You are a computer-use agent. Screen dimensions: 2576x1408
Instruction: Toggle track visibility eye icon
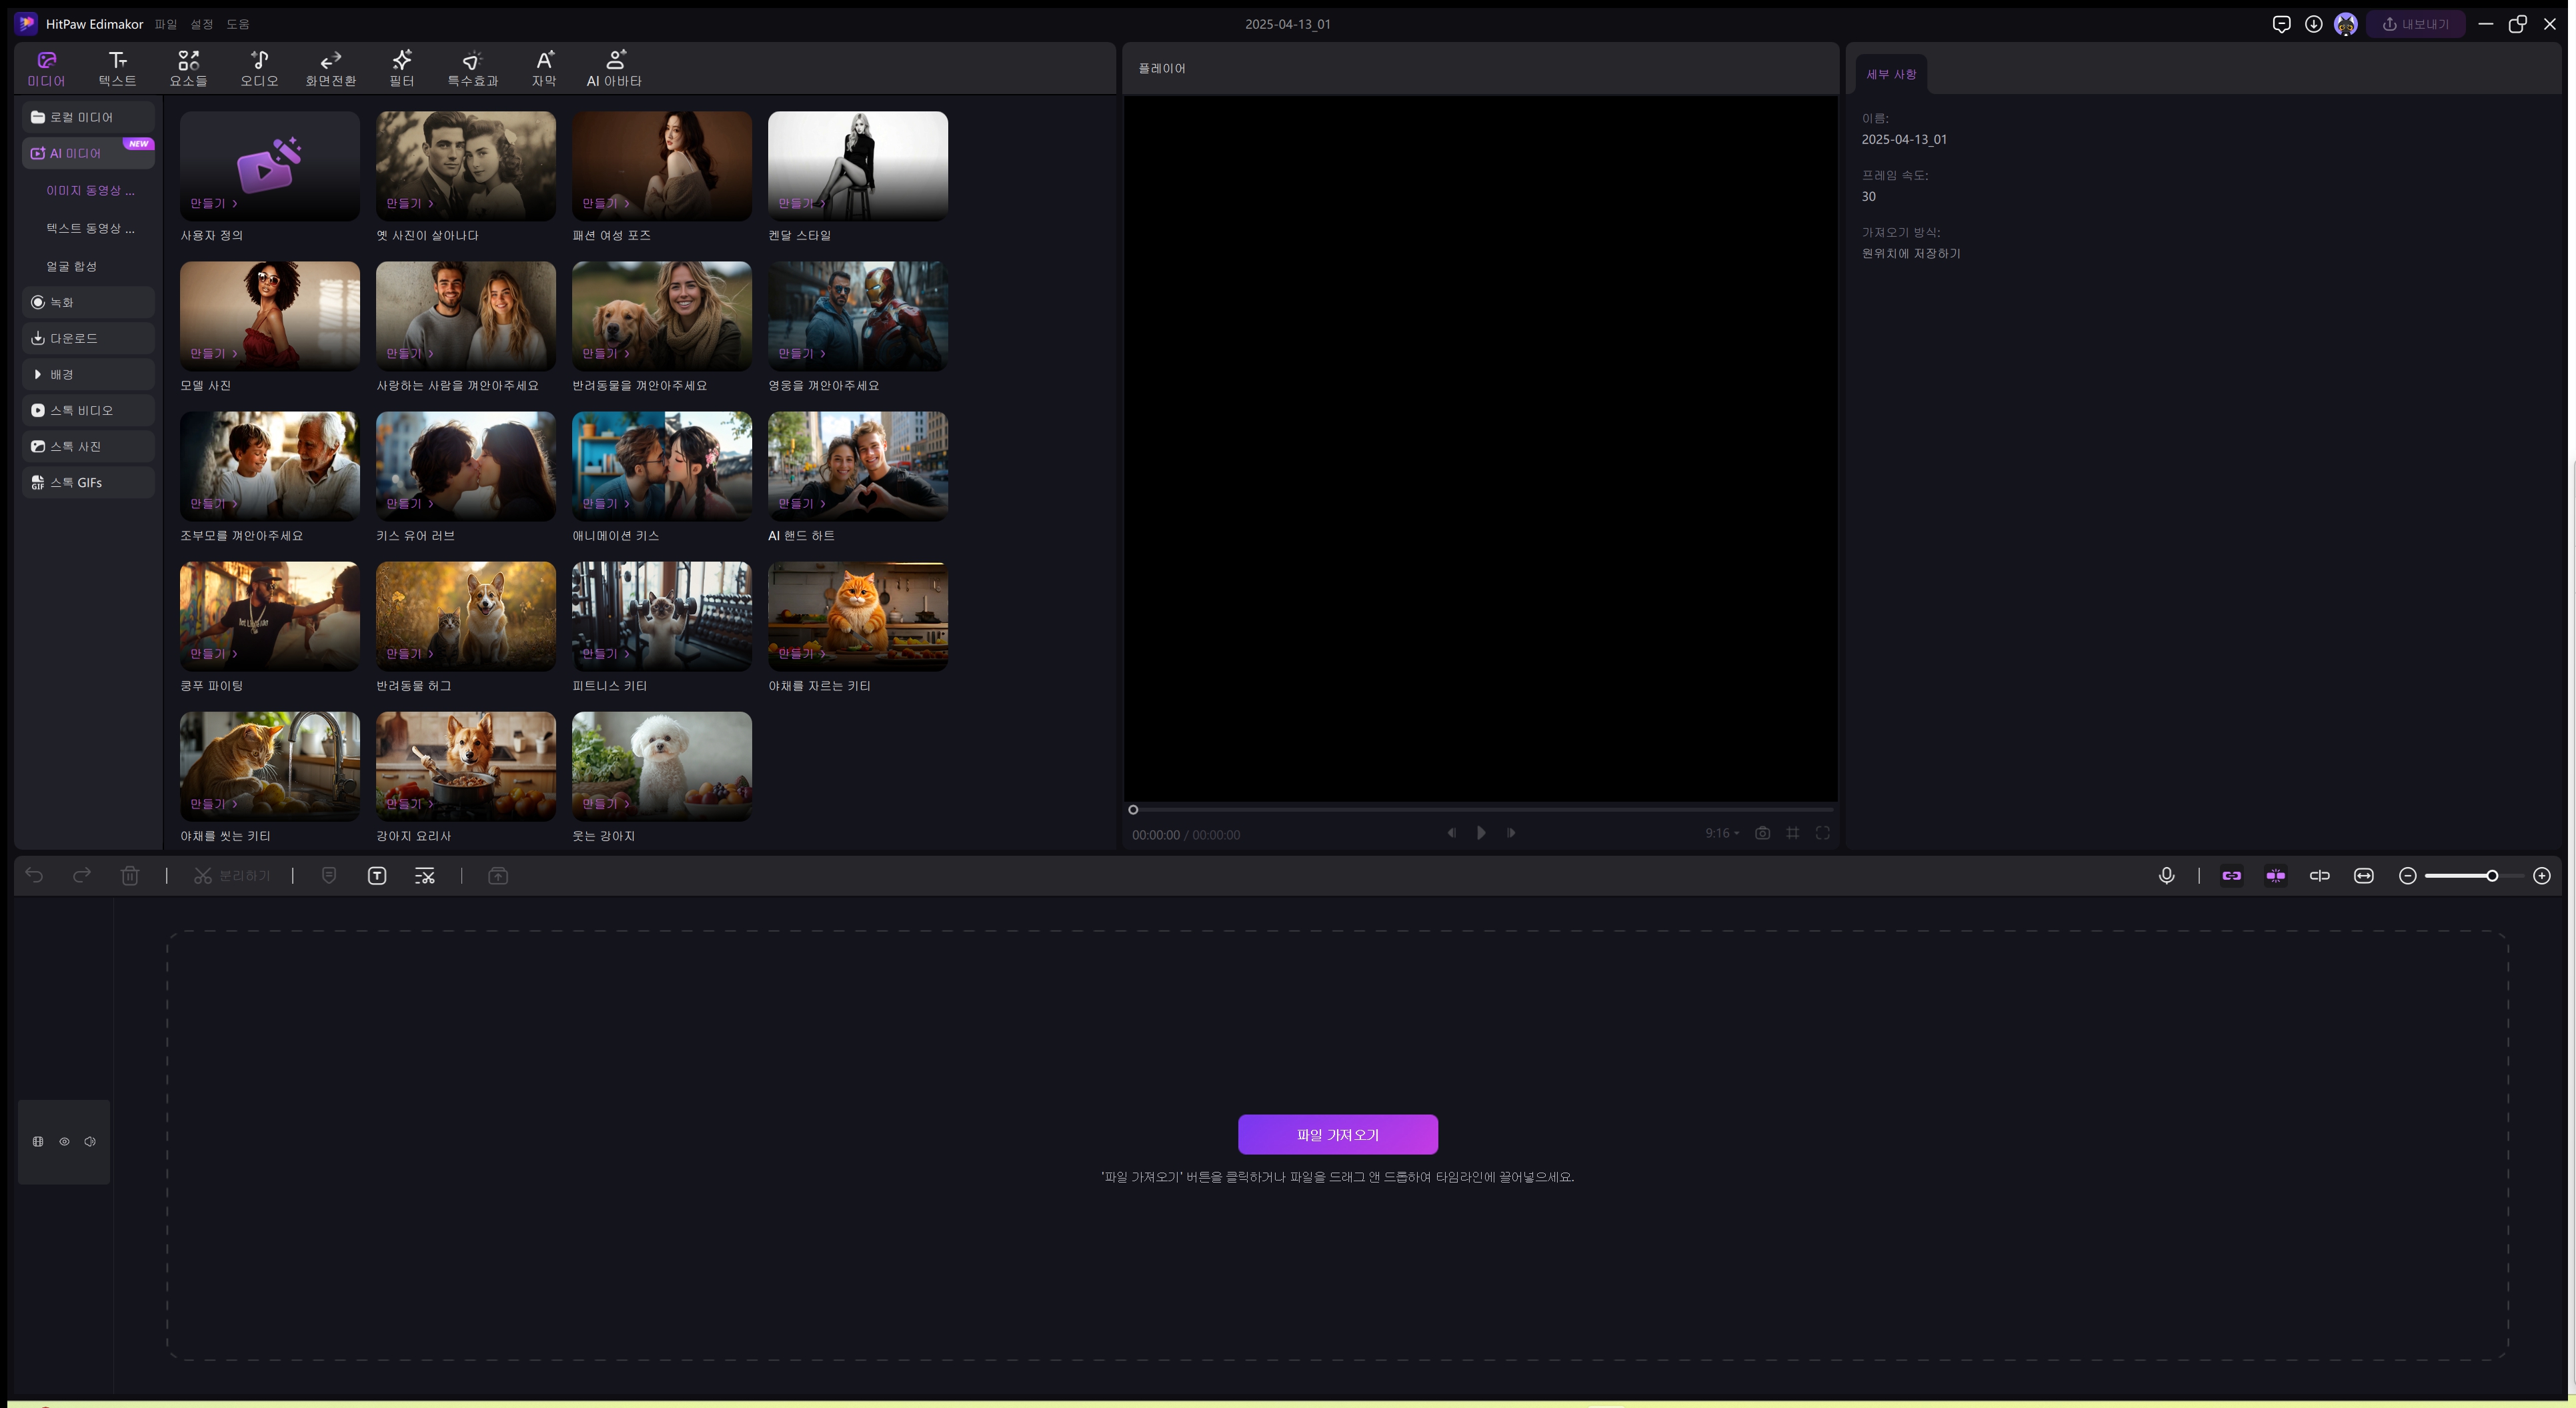[x=64, y=1142]
